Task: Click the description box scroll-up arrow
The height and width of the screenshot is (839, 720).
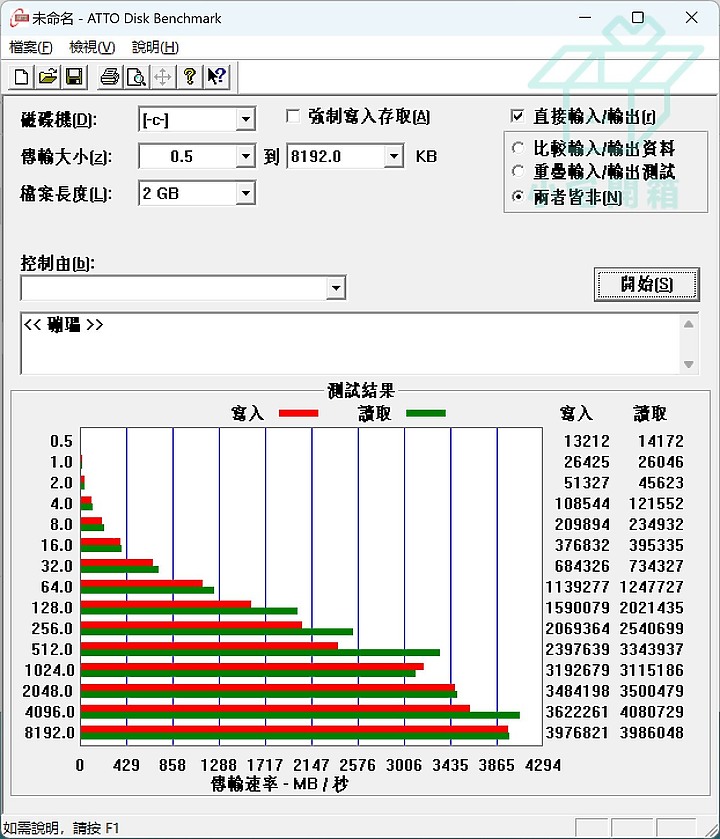Action: (x=688, y=324)
